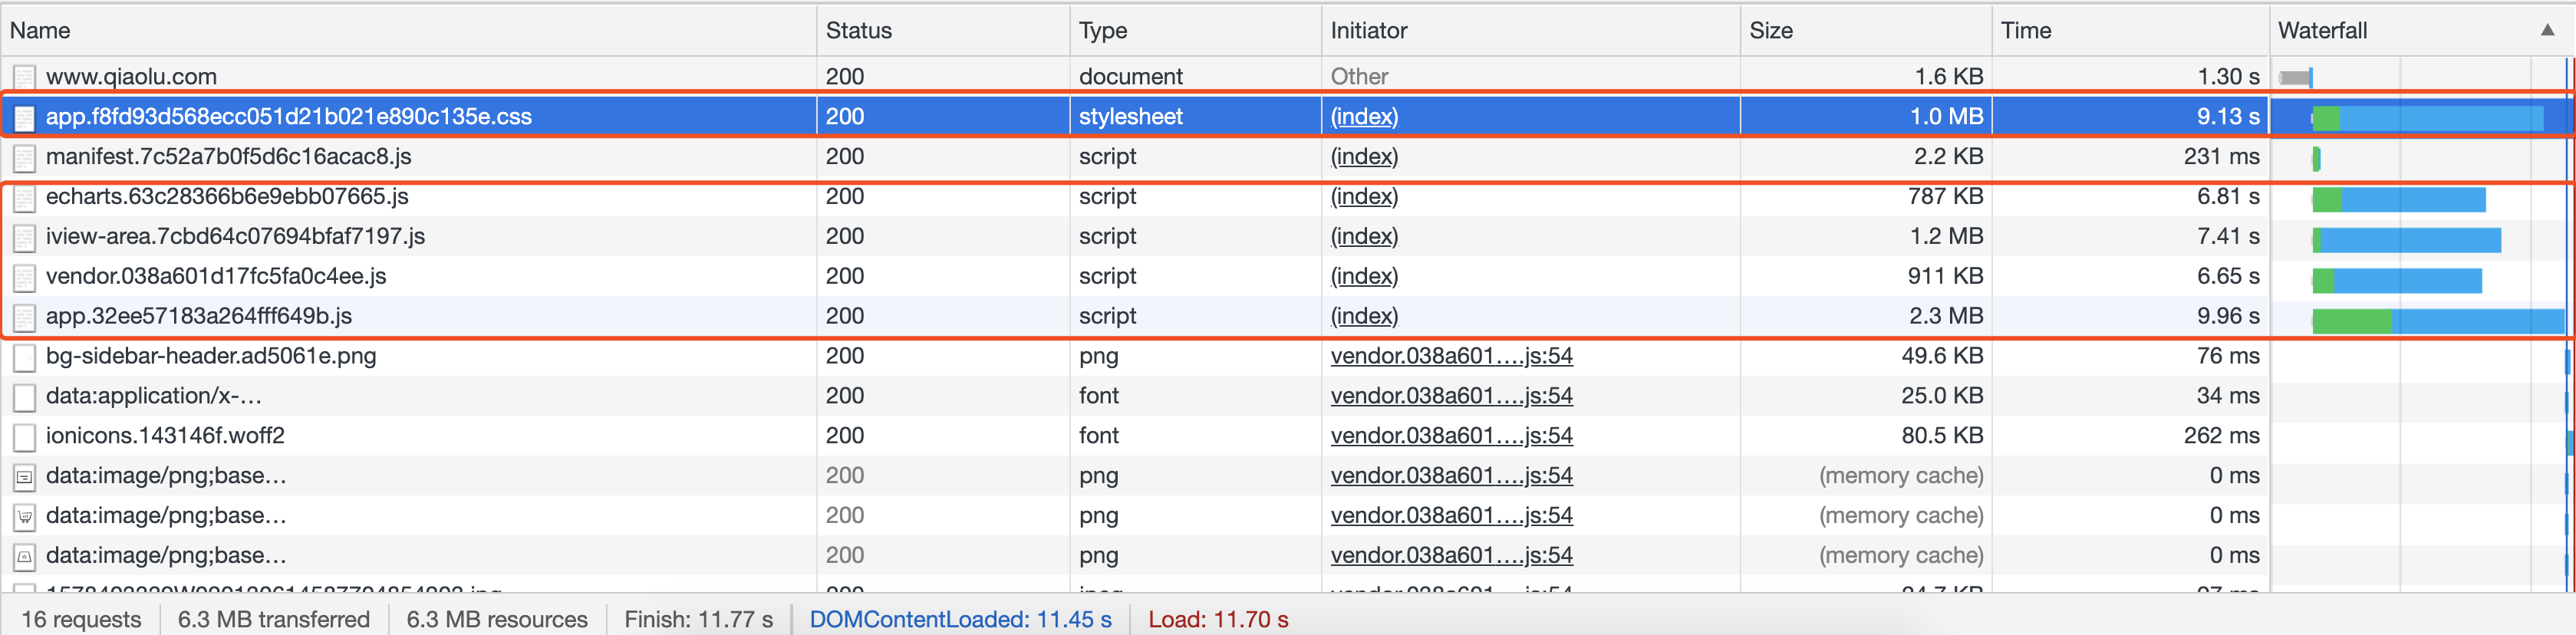Click icon of ionicons.143146f.woff2 row

pos(24,437)
